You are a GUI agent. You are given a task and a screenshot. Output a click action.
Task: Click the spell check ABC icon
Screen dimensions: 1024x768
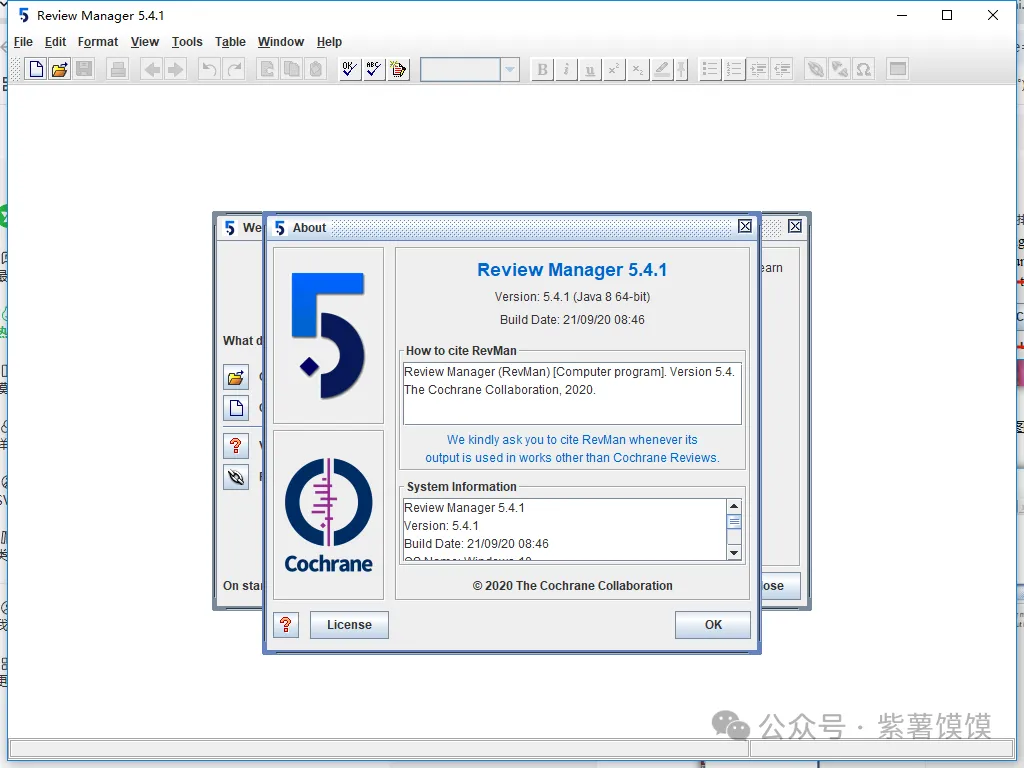pos(374,69)
